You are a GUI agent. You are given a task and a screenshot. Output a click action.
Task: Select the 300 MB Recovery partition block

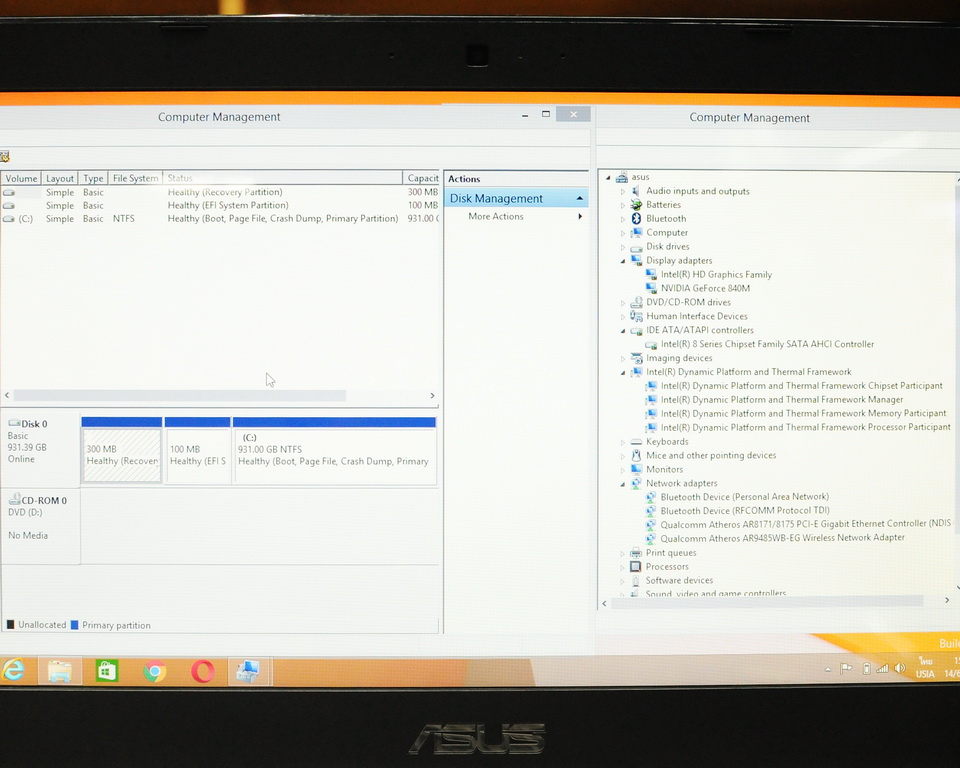pos(122,454)
